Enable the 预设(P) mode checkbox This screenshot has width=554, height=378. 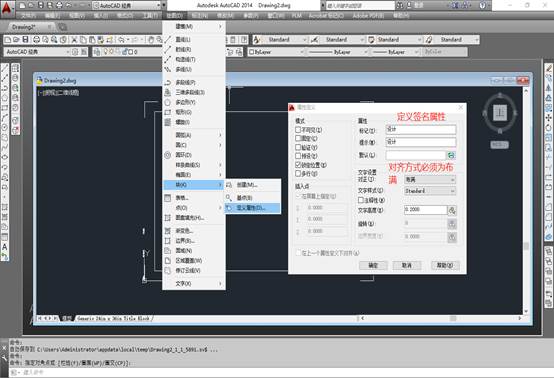298,156
